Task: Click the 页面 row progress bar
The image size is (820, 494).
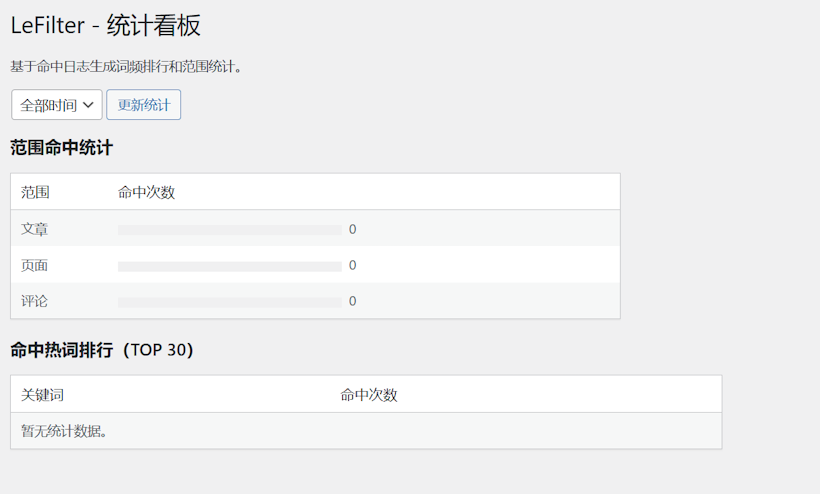Action: [230, 266]
